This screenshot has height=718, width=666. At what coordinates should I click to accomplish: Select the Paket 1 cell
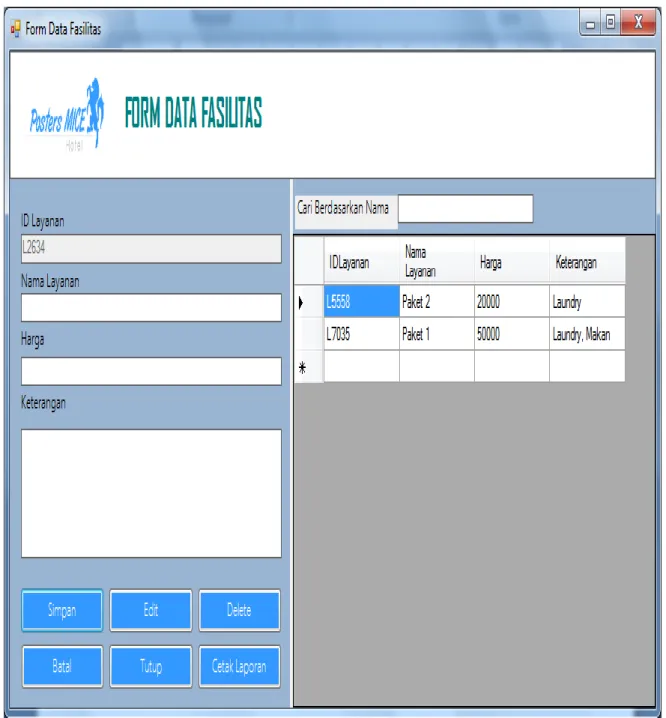click(x=437, y=334)
